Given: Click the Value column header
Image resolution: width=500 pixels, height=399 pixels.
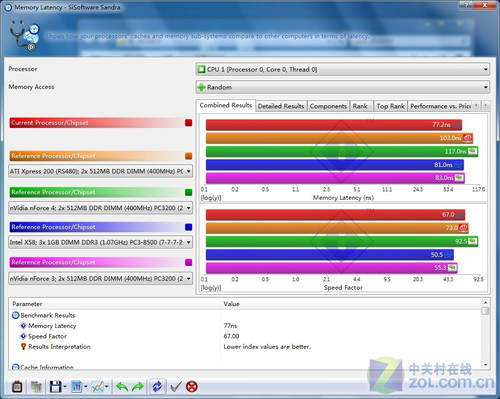Looking at the screenshot, I should coord(351,304).
